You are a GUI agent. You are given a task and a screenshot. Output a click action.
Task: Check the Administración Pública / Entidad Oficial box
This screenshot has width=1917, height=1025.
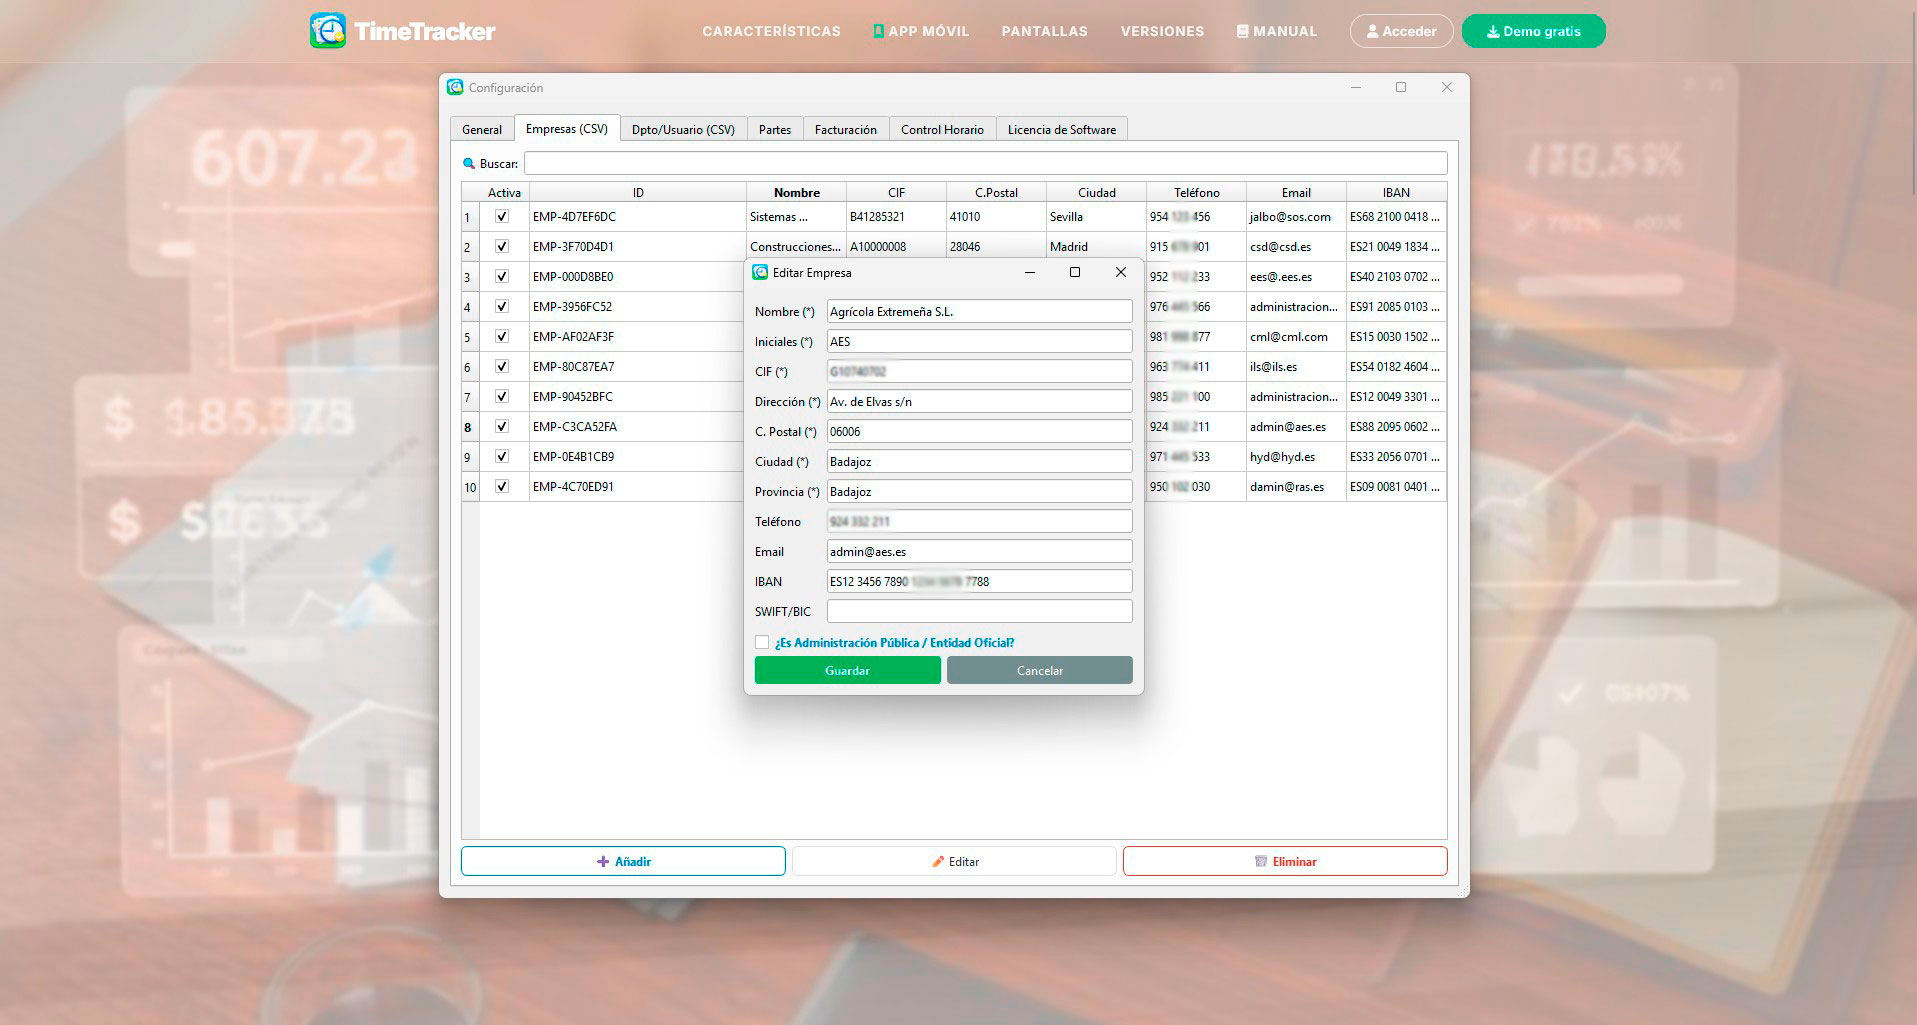[x=762, y=642]
